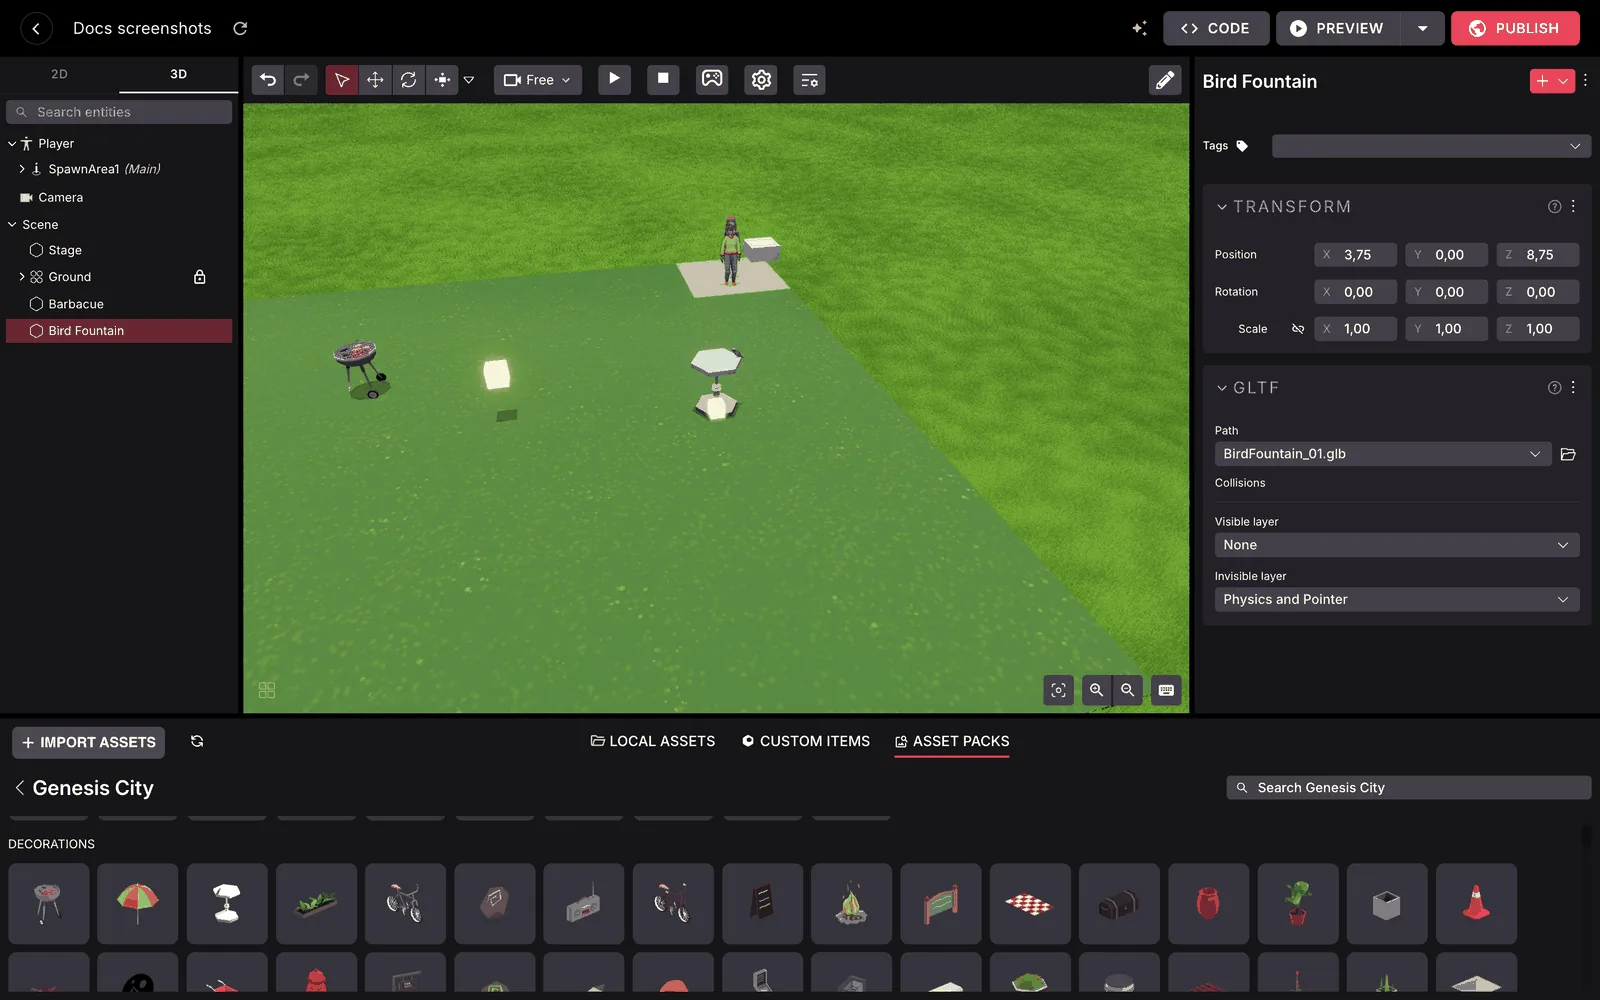Refresh the Docs screenshots project
The image size is (1600, 1000).
point(240,28)
